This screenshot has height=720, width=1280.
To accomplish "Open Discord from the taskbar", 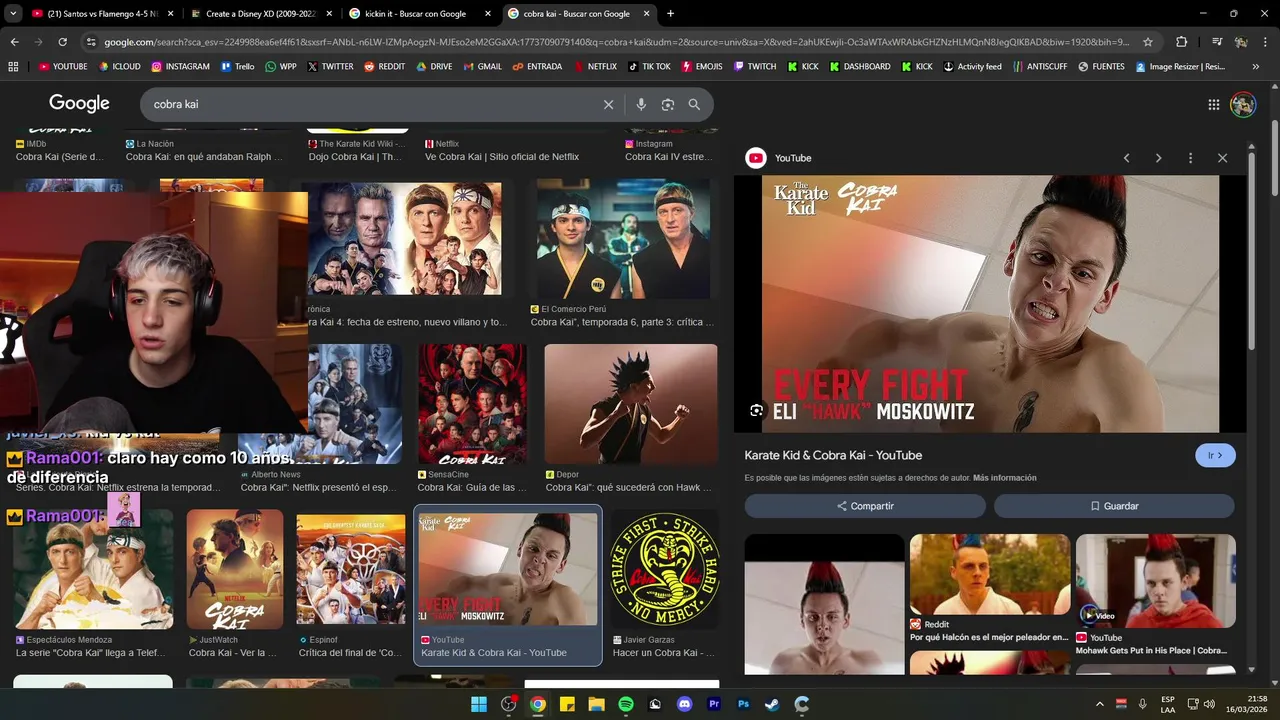I will click(x=685, y=704).
